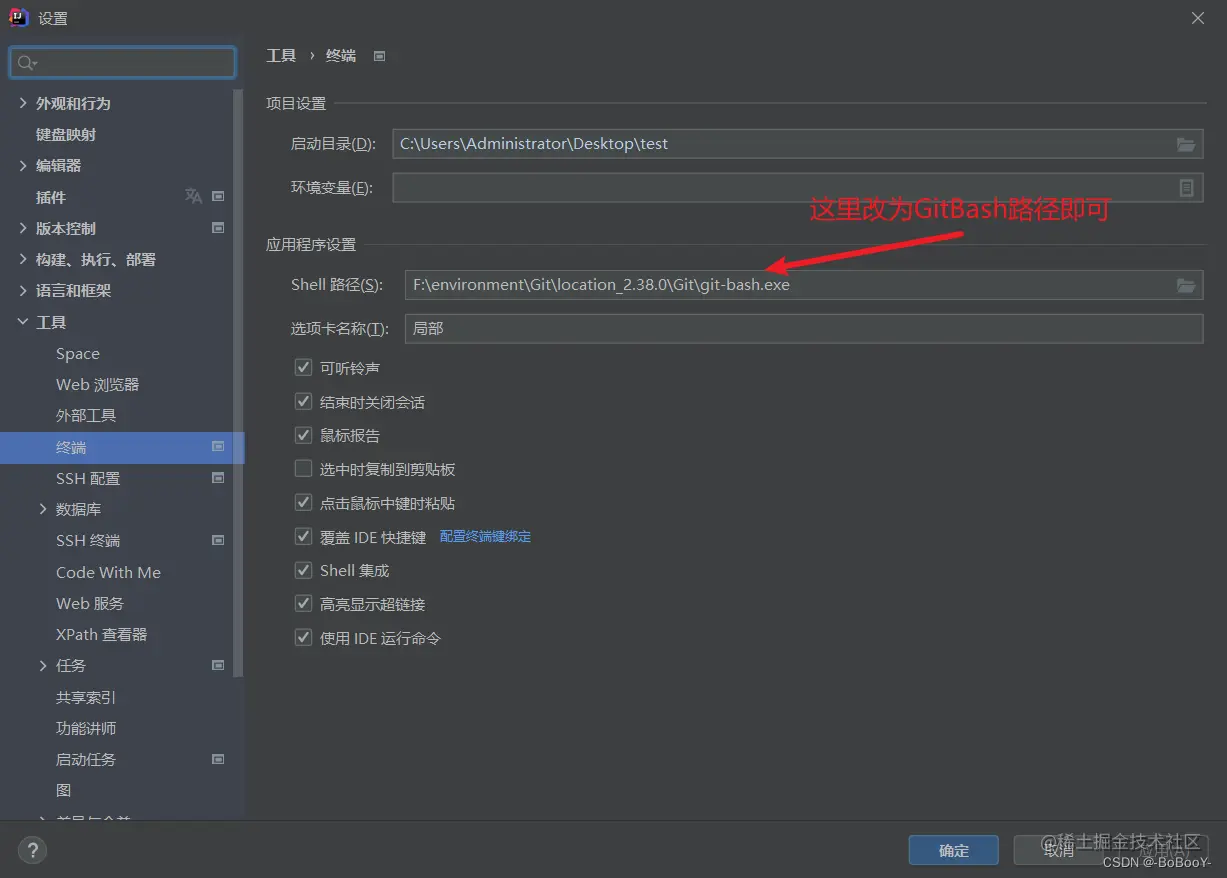Click the settings tree vertical scrollbar
The width and height of the screenshot is (1227, 878).
point(238,383)
